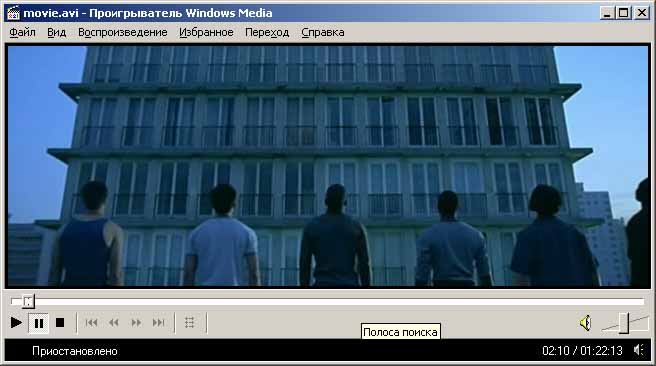Skip to the previous track
The width and height of the screenshot is (656, 366).
[91, 322]
